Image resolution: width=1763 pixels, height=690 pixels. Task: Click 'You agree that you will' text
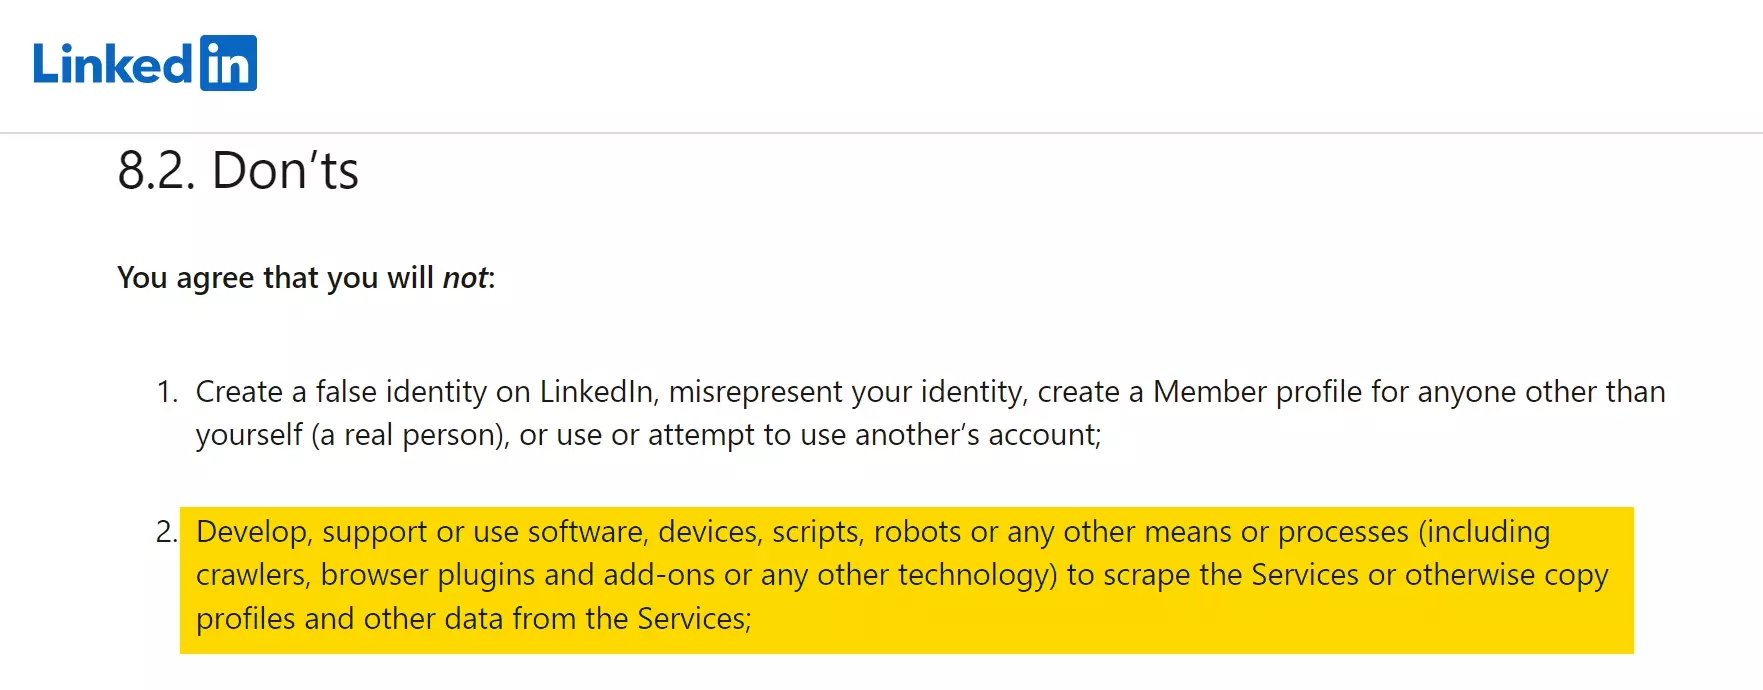[275, 277]
